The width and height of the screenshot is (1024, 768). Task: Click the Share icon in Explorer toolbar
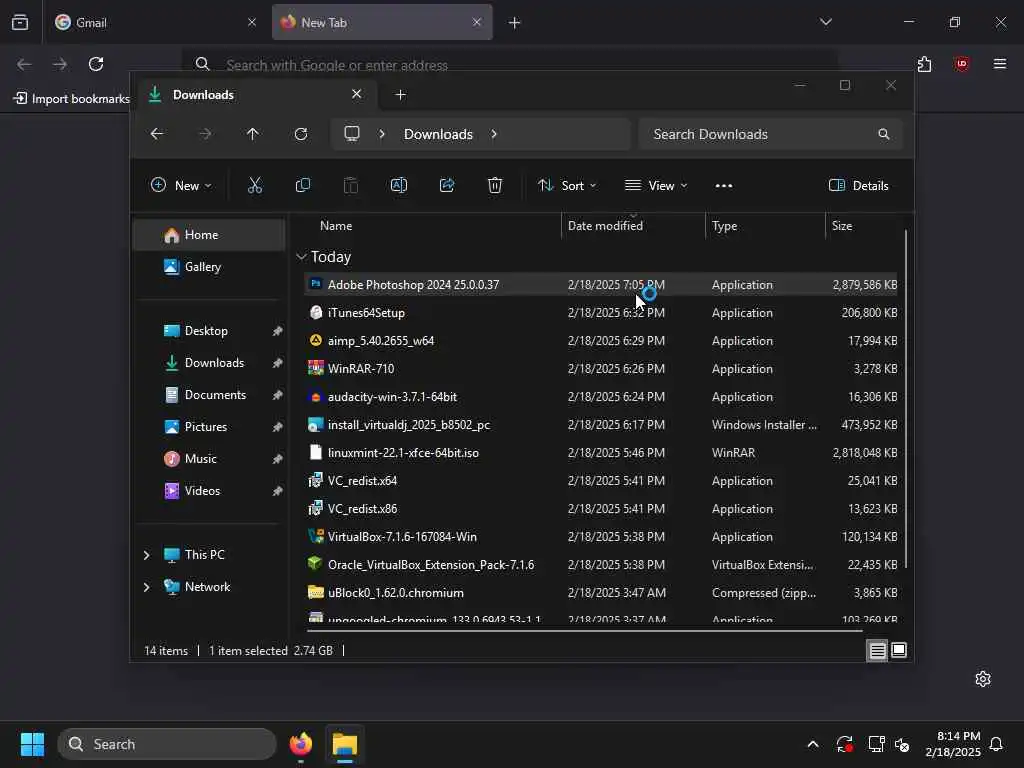(447, 185)
